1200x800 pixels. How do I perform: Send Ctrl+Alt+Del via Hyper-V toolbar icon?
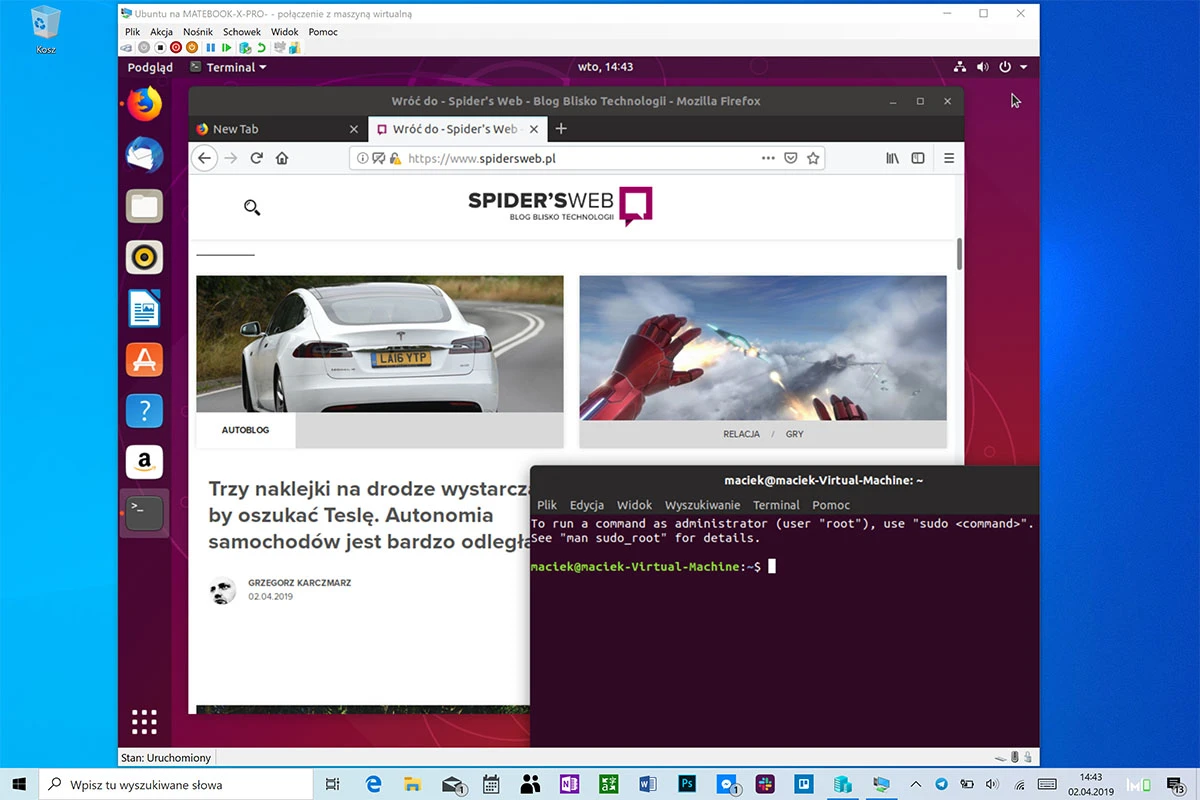tap(126, 47)
